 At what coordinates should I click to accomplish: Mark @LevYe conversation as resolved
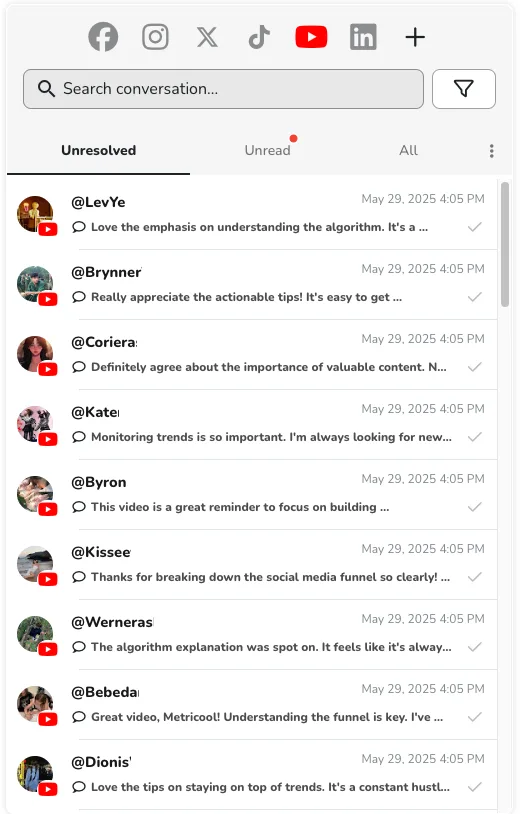(474, 227)
